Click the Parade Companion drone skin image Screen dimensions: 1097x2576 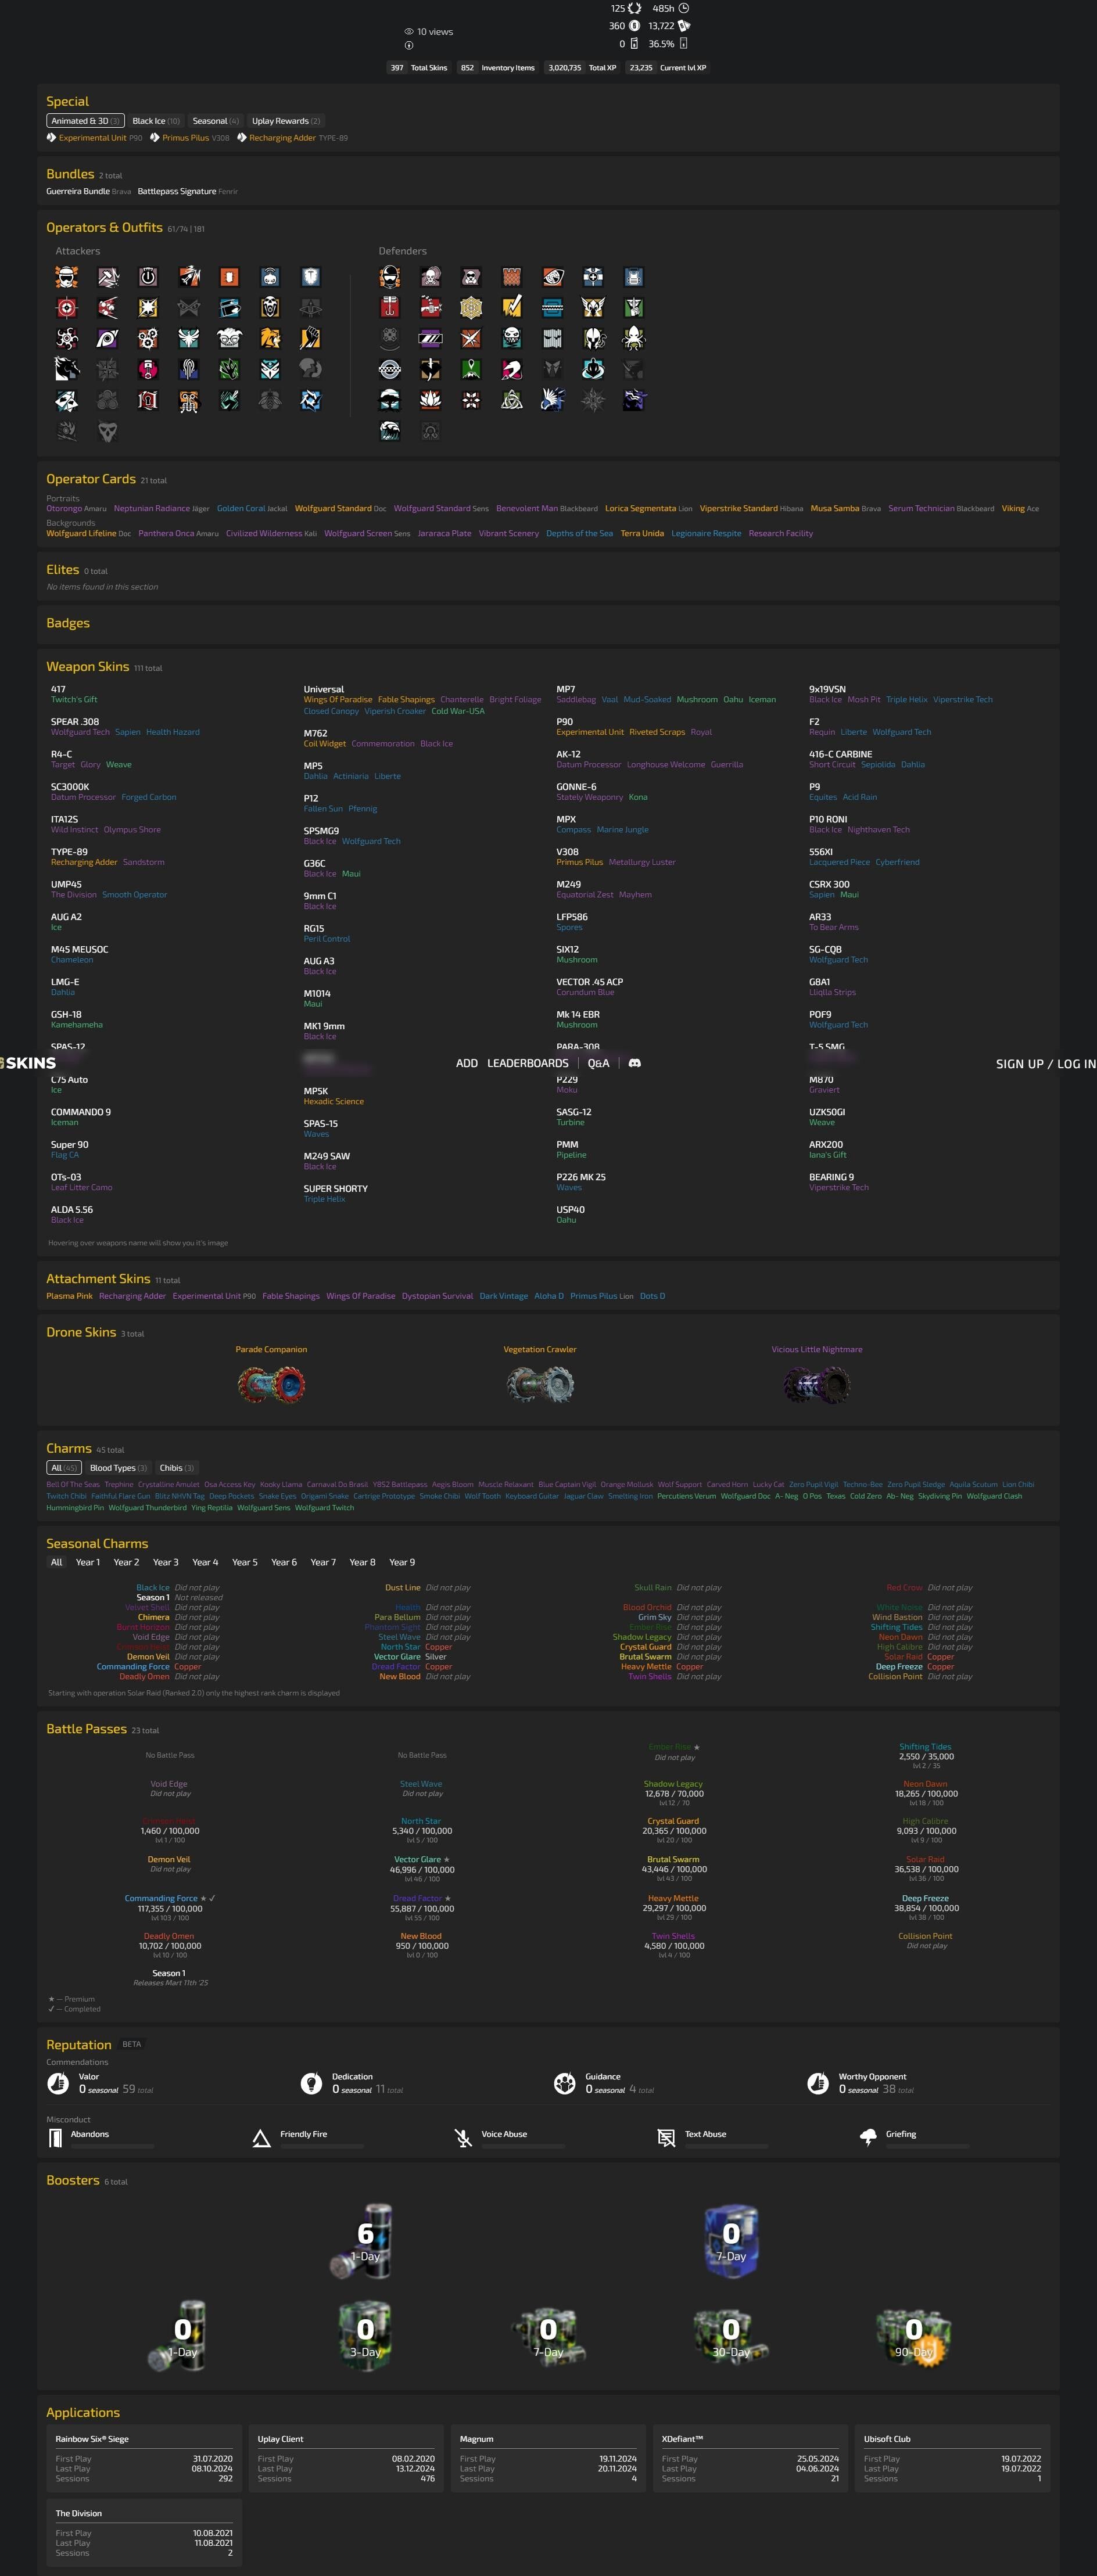click(x=271, y=1384)
